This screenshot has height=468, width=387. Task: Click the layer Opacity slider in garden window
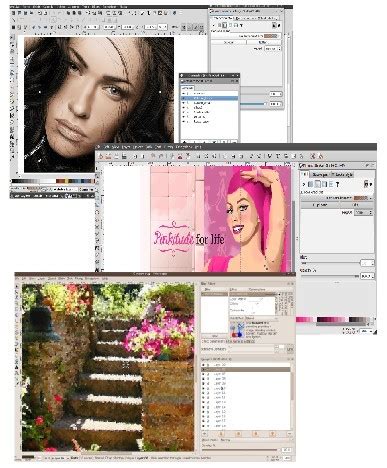[240, 450]
